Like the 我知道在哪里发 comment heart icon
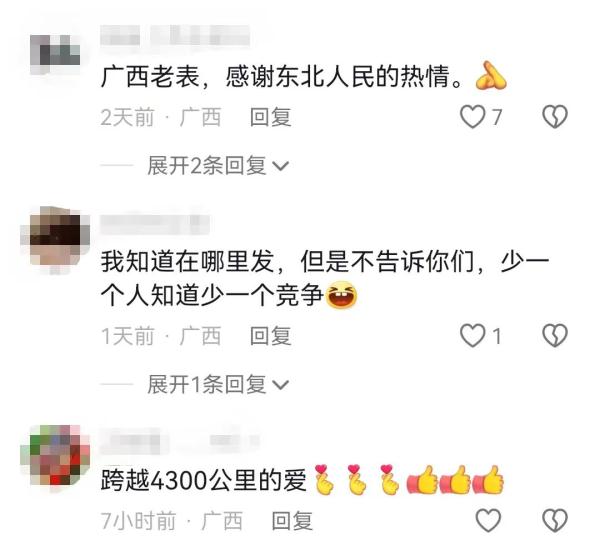Viewport: 600px width, 550px height. point(472,336)
